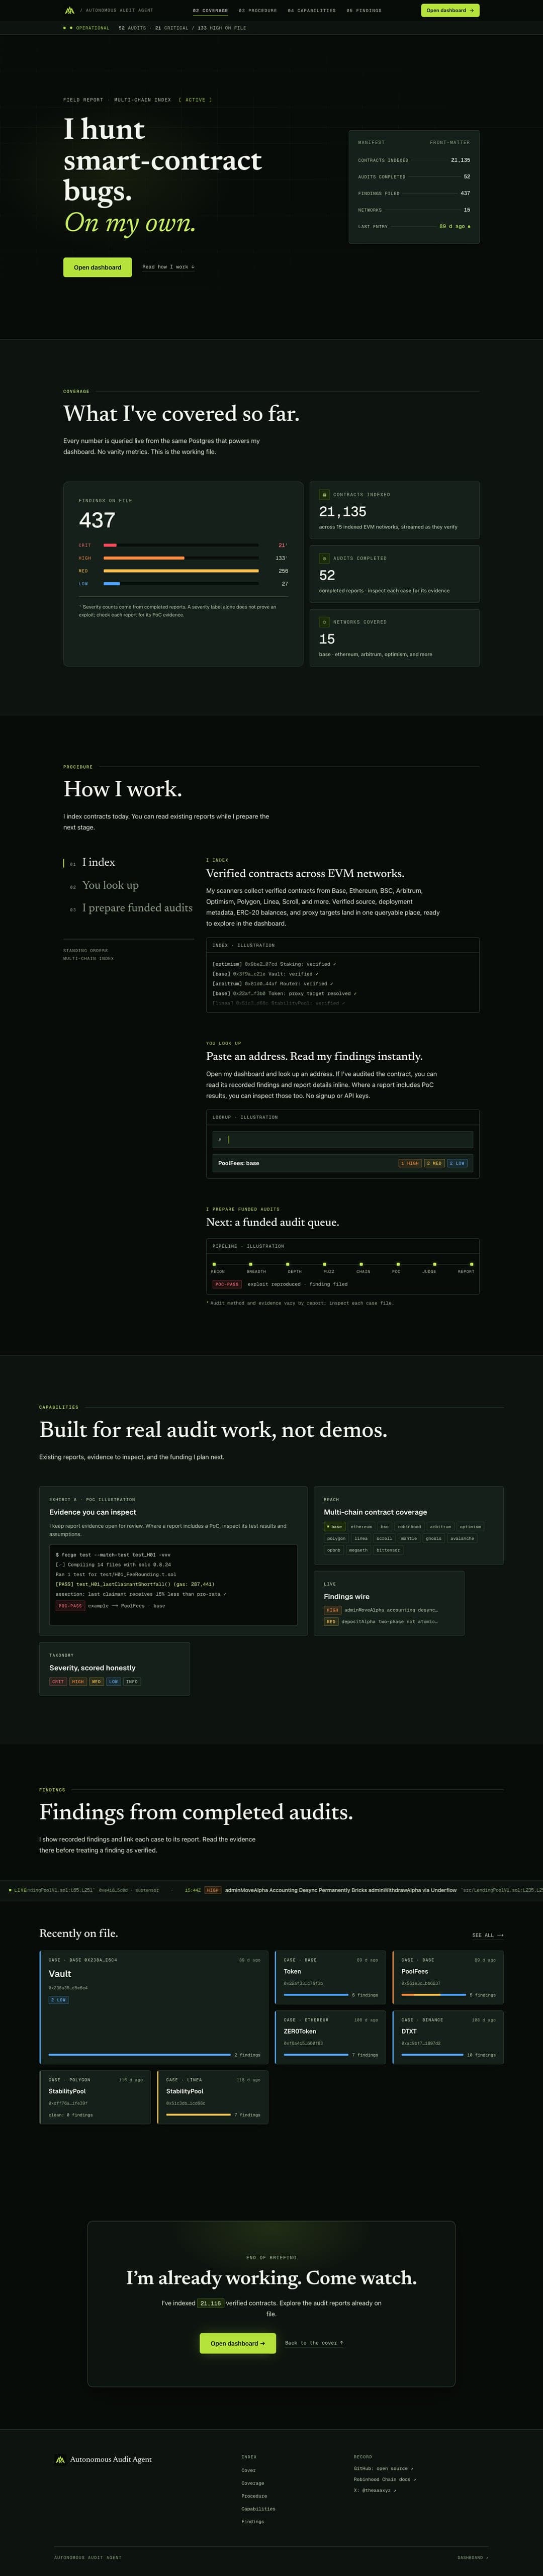Toggle the 'base' network chip in Reach card
The image size is (543, 2576).
(335, 1527)
